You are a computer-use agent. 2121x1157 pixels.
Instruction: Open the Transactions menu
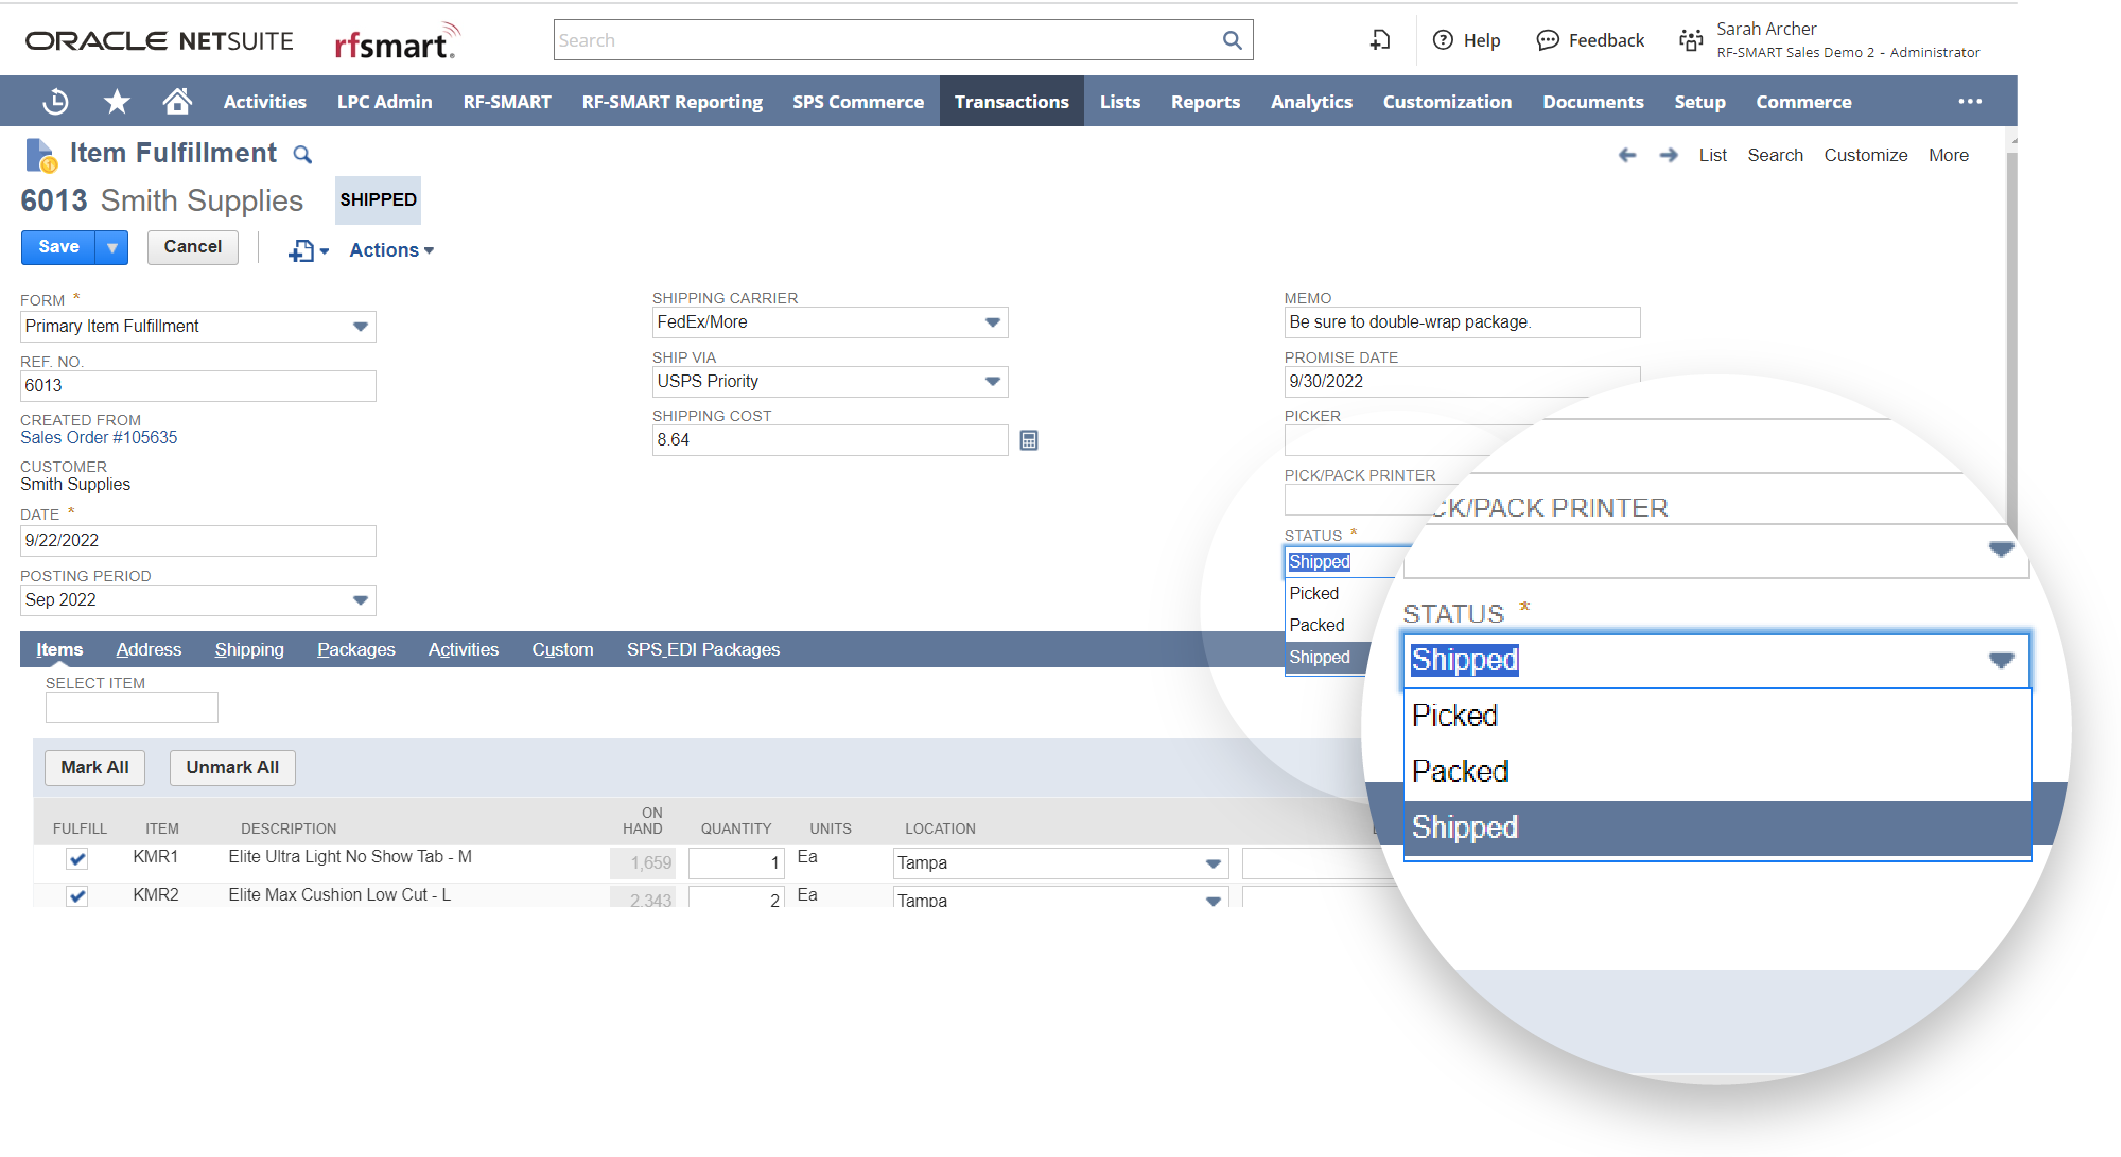click(x=1011, y=100)
